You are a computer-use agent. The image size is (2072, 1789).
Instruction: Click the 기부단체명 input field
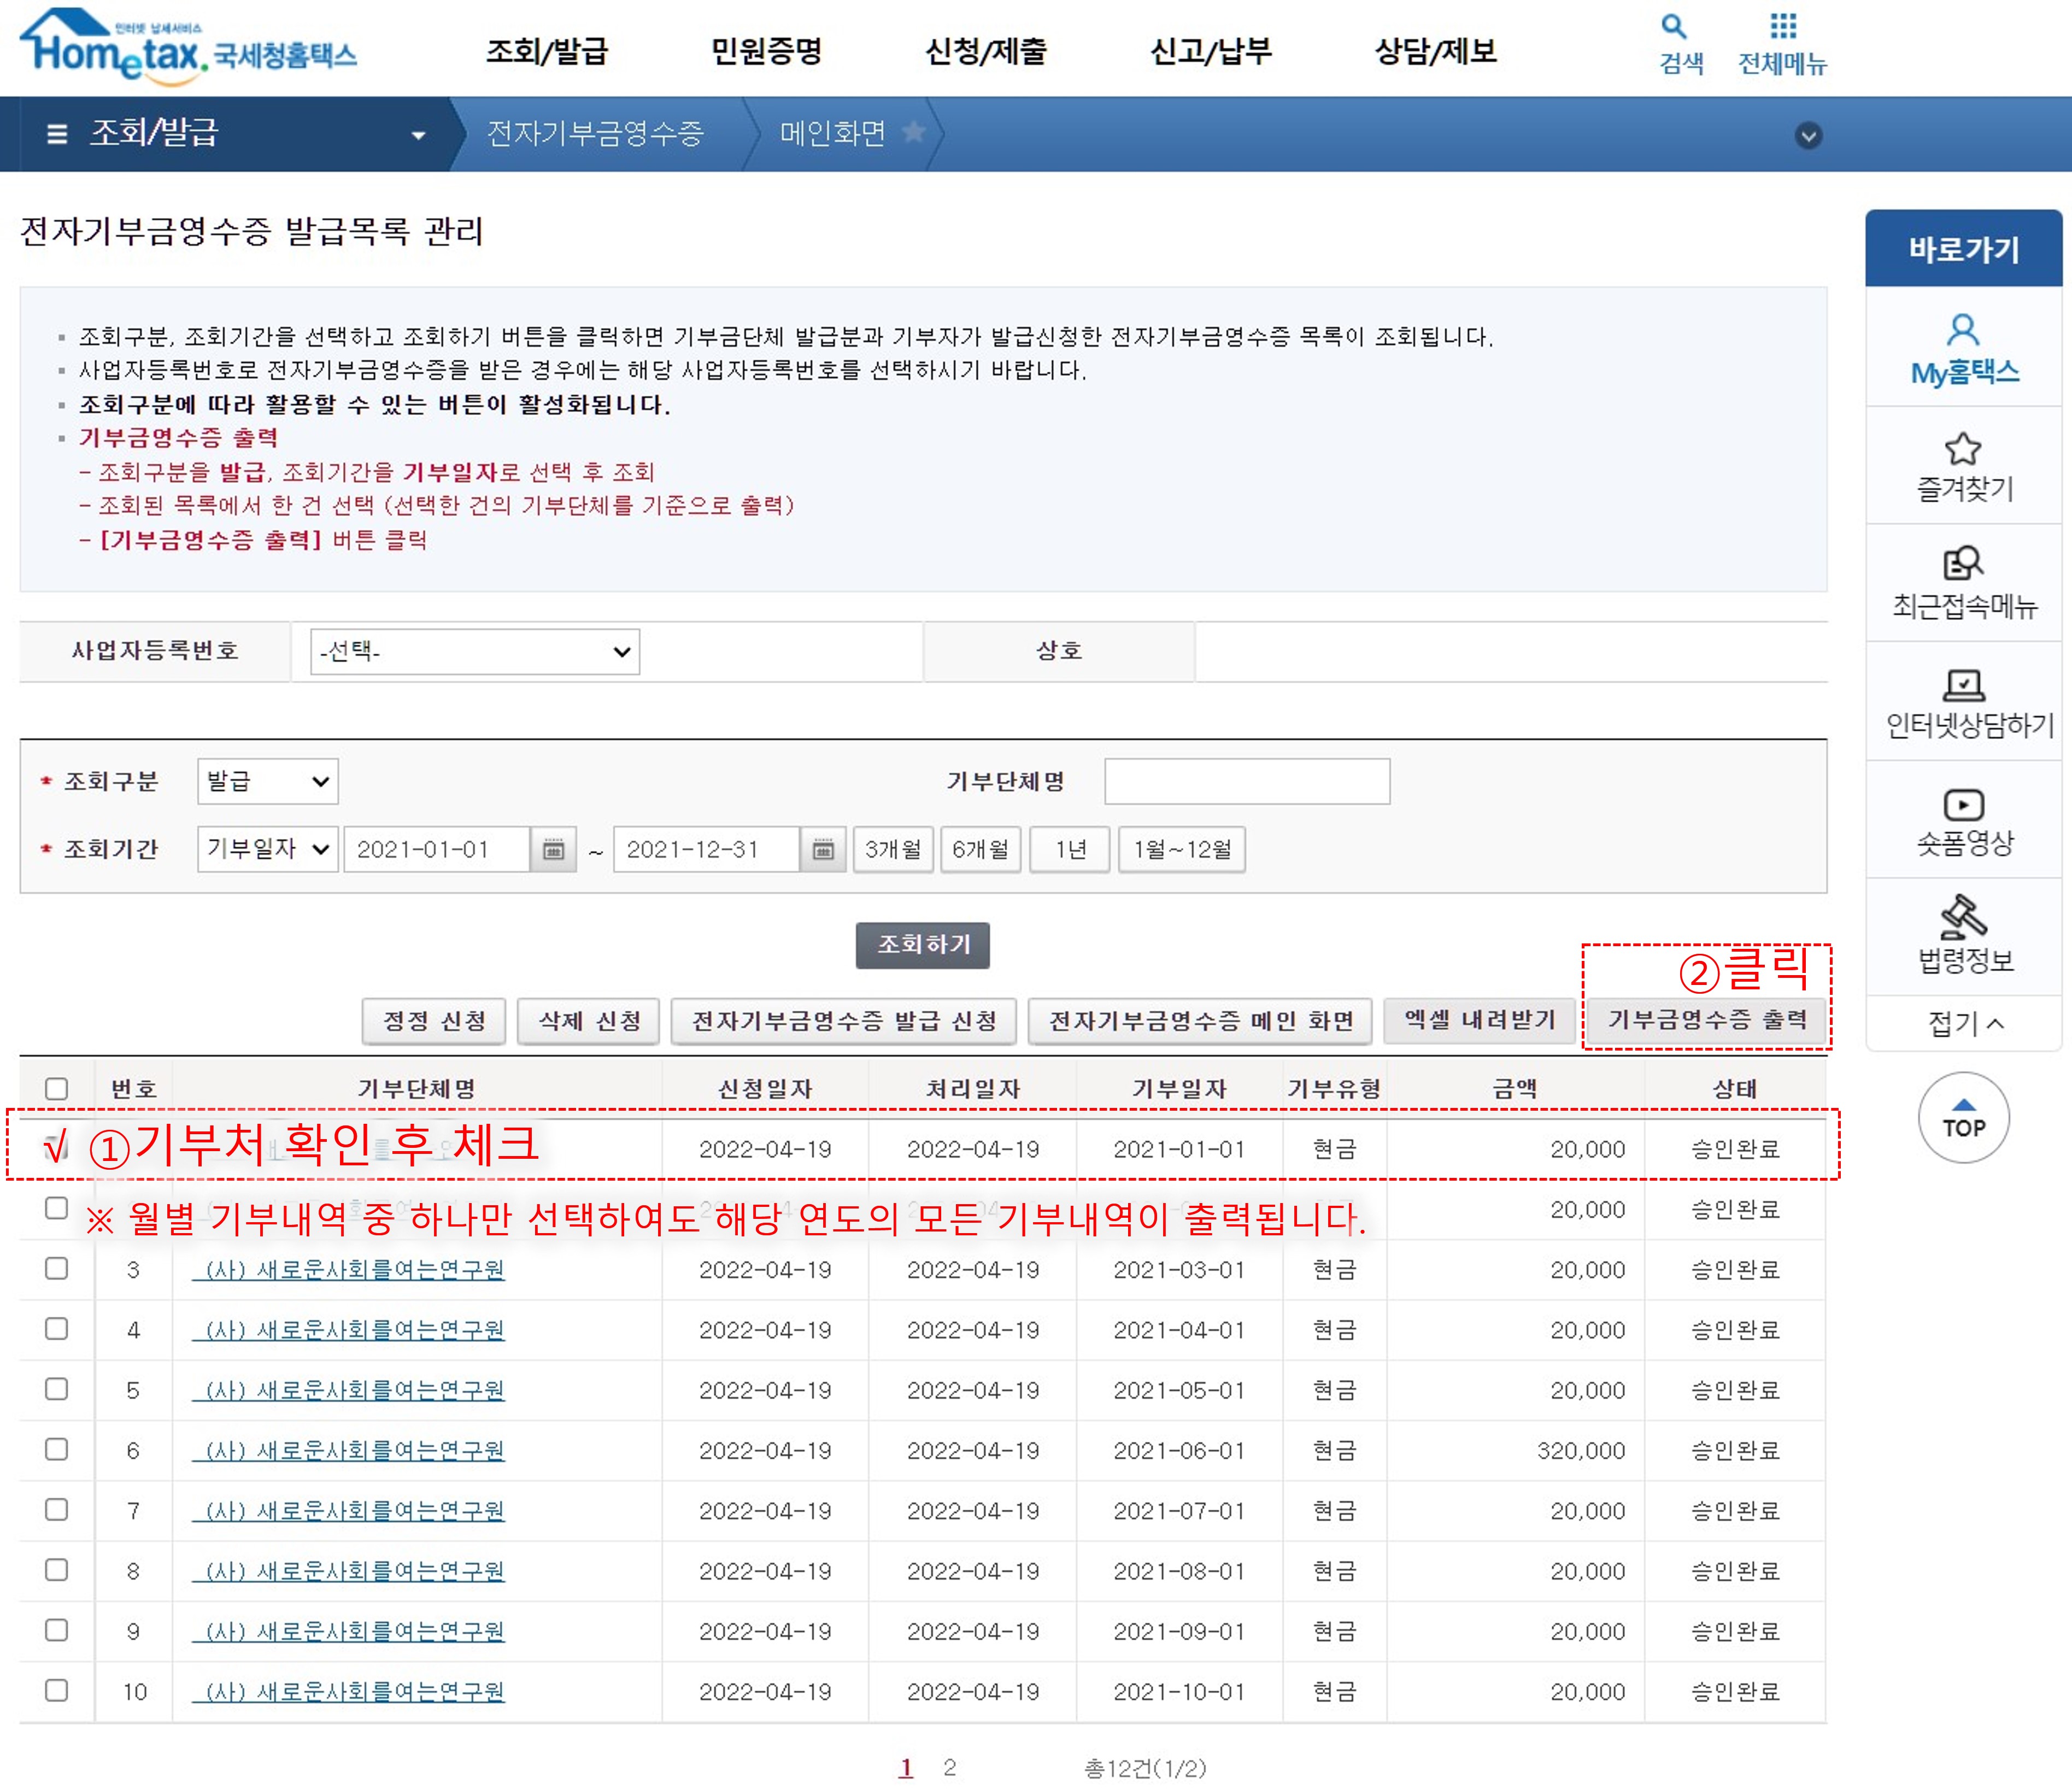click(1246, 781)
